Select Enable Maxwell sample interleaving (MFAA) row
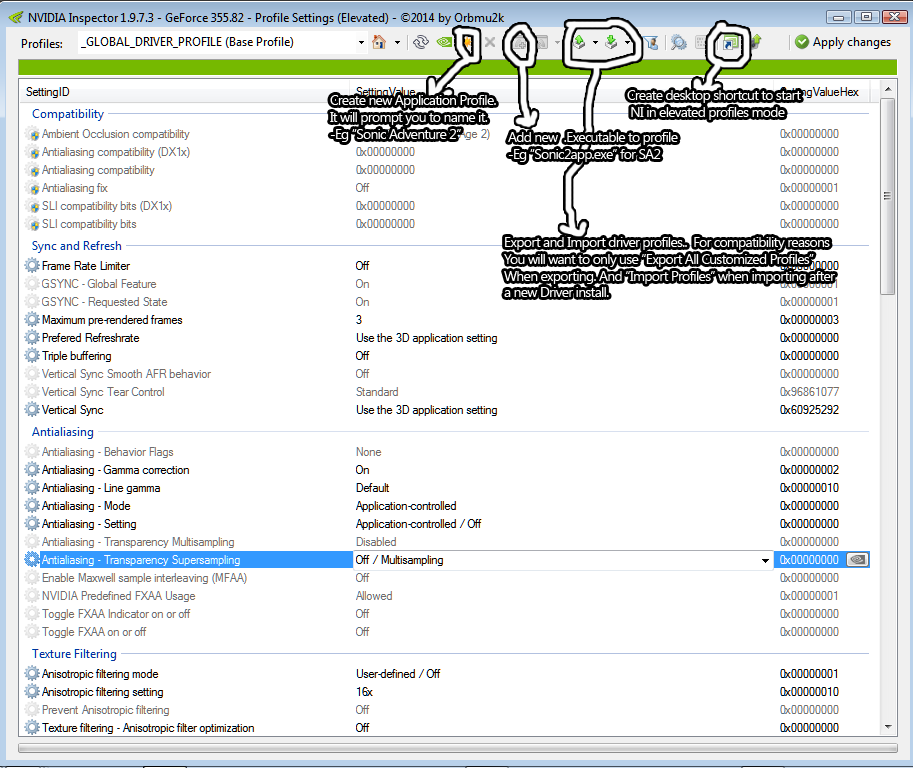Viewport: 913px width, 768px height. pos(144,579)
